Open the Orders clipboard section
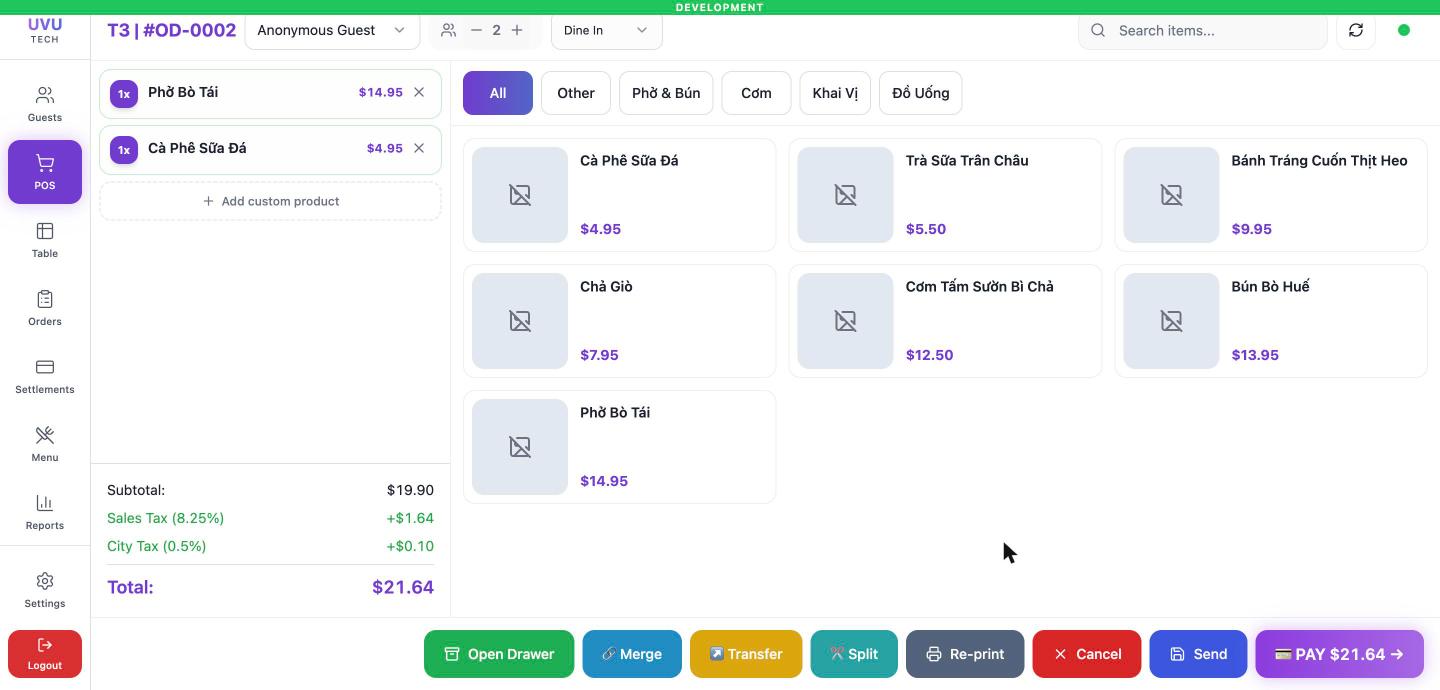Image resolution: width=1440 pixels, height=690 pixels. [45, 308]
